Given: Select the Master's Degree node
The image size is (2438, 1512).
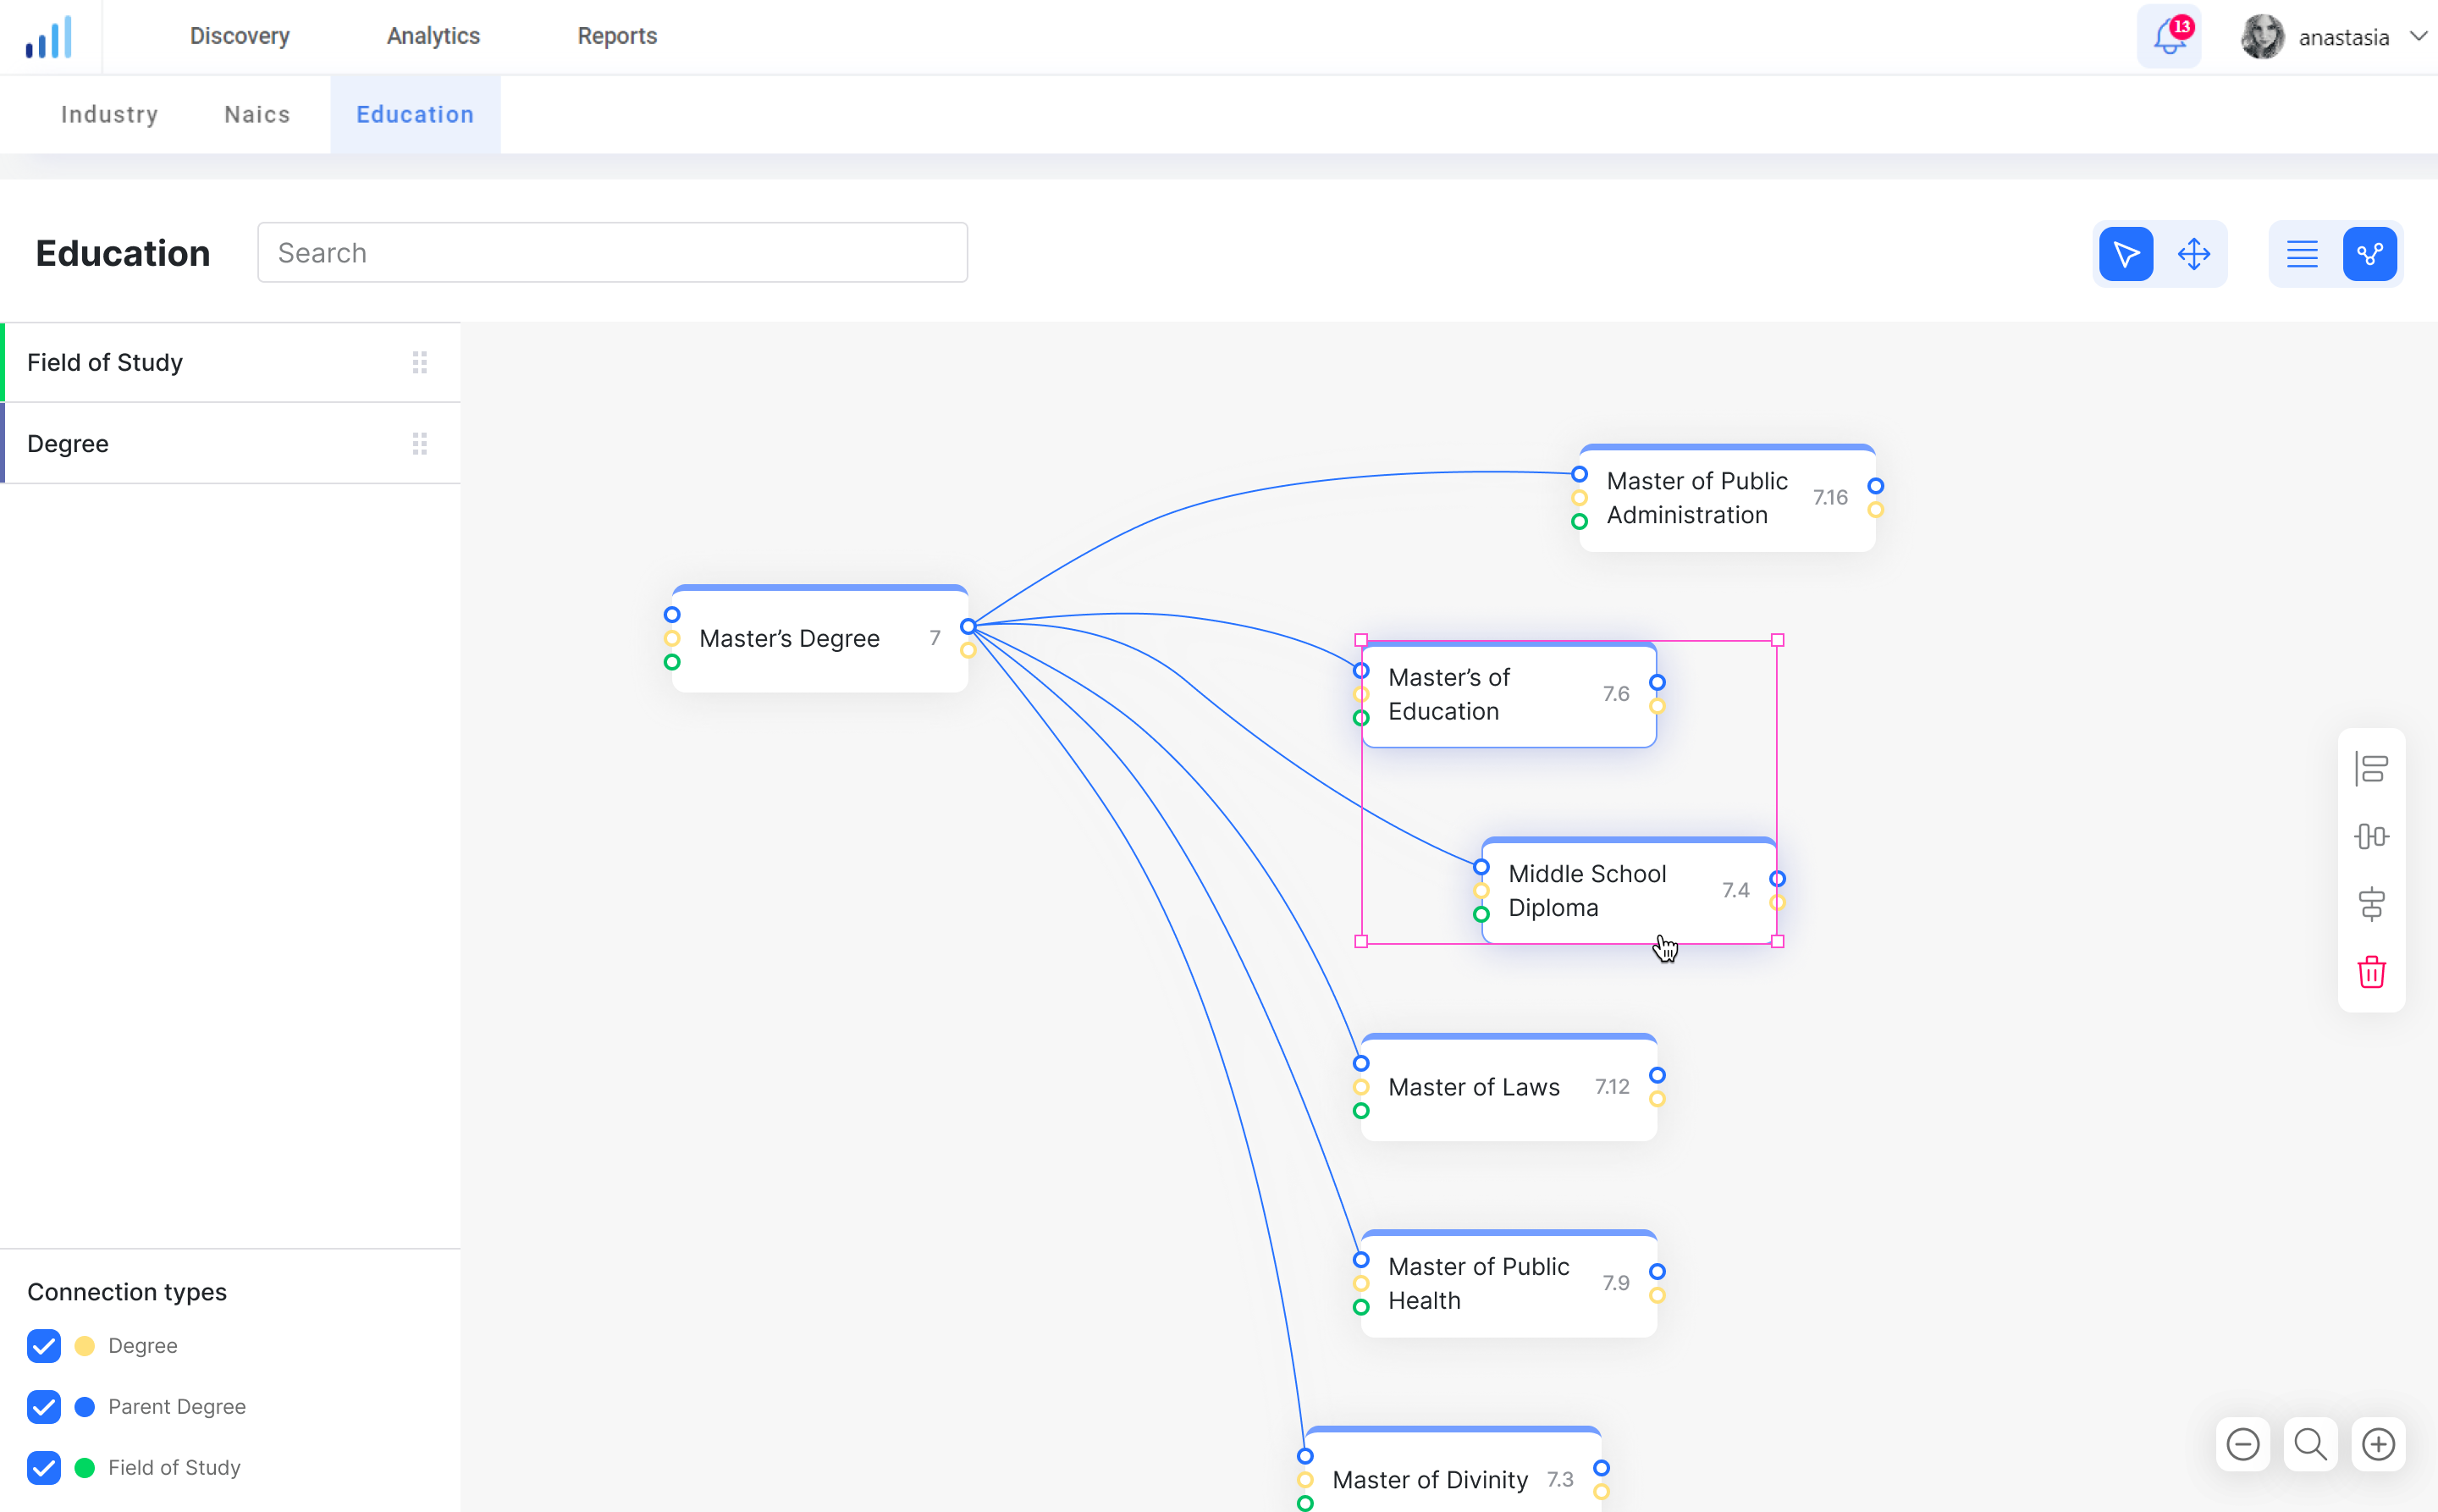Looking at the screenshot, I should pos(820,638).
